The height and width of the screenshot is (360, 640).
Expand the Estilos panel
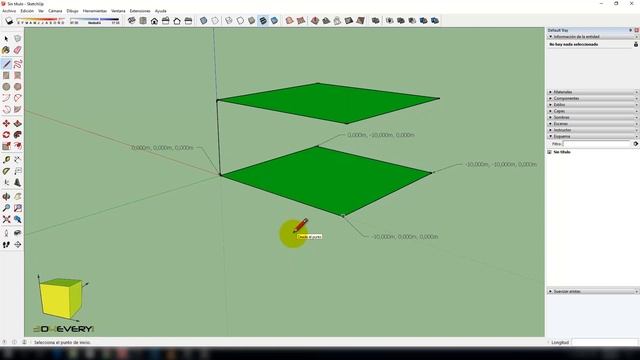(593, 104)
